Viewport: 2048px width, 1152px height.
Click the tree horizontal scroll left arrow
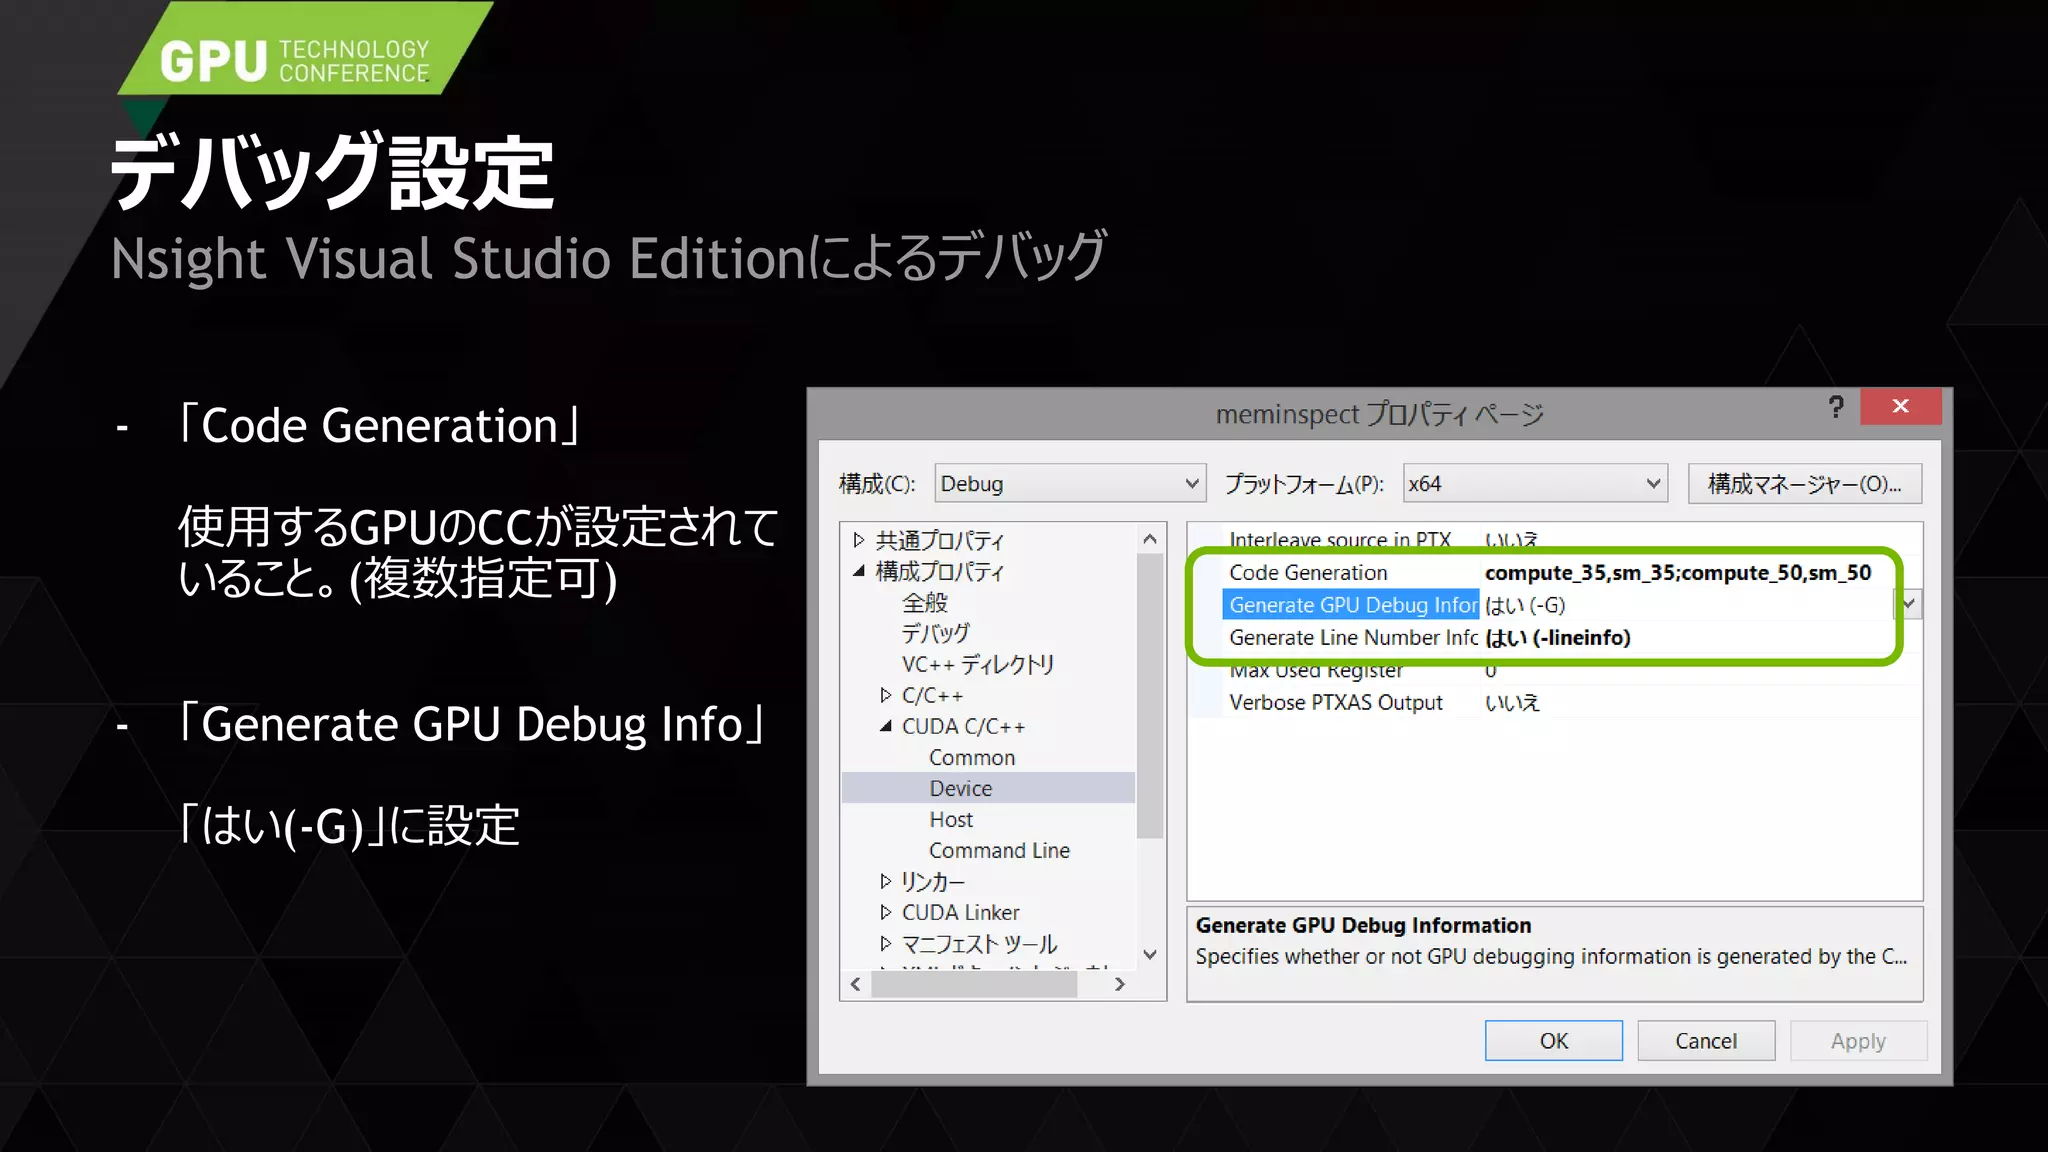click(x=856, y=985)
